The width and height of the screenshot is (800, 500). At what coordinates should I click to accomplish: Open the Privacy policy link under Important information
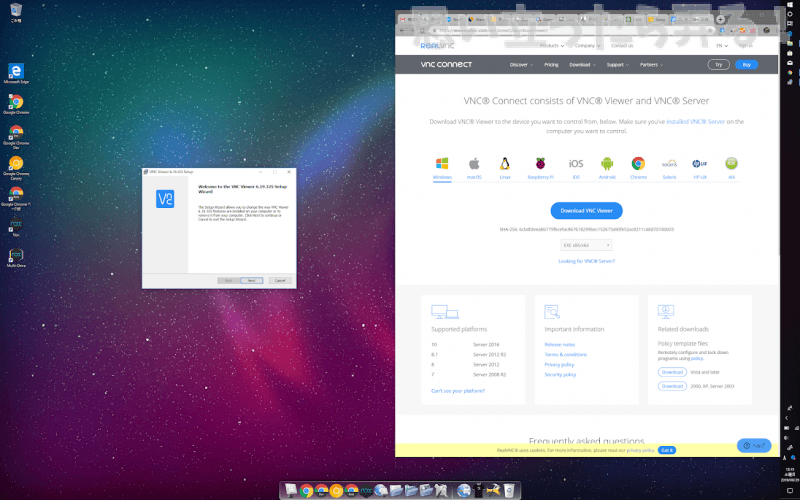[559, 365]
